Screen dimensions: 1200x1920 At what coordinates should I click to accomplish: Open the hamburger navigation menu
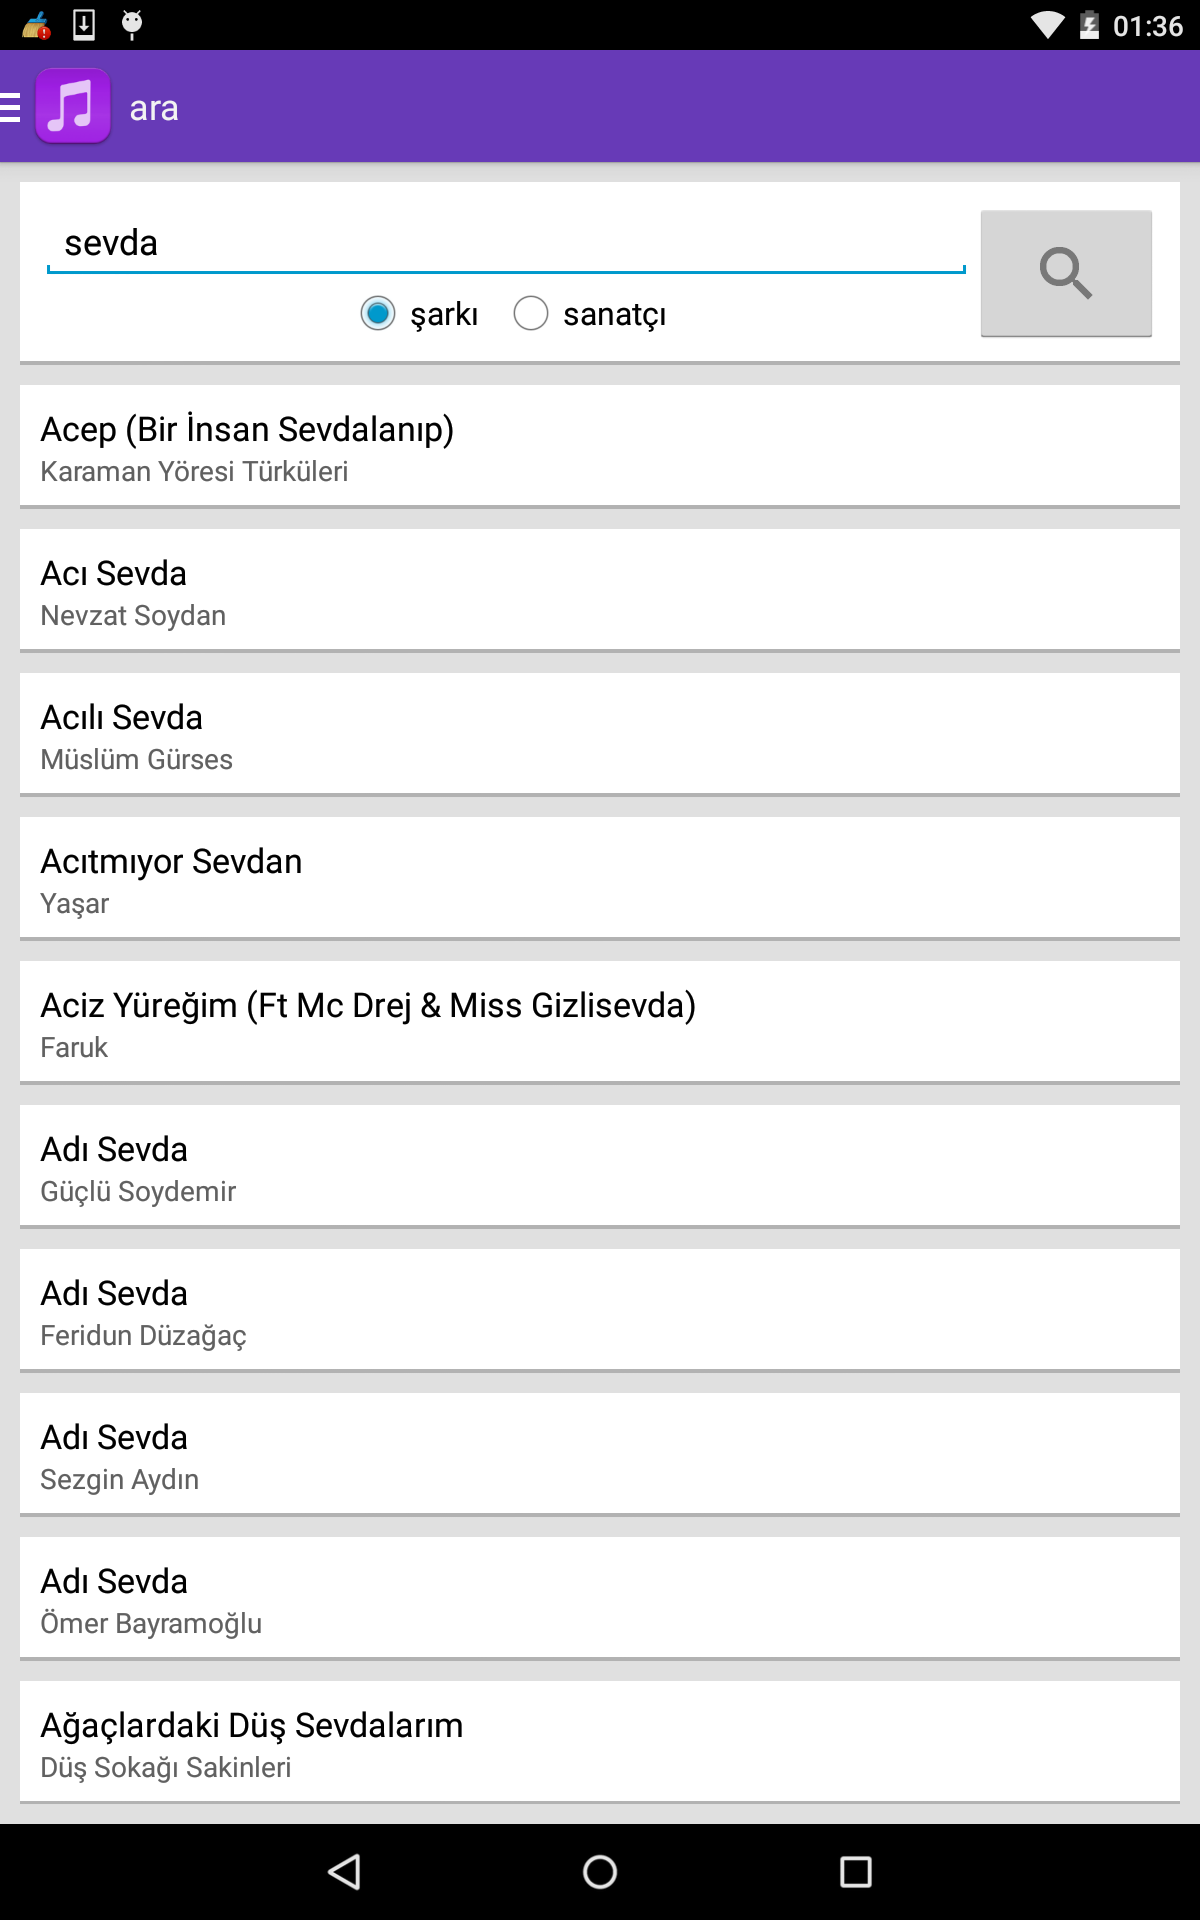pos(12,107)
